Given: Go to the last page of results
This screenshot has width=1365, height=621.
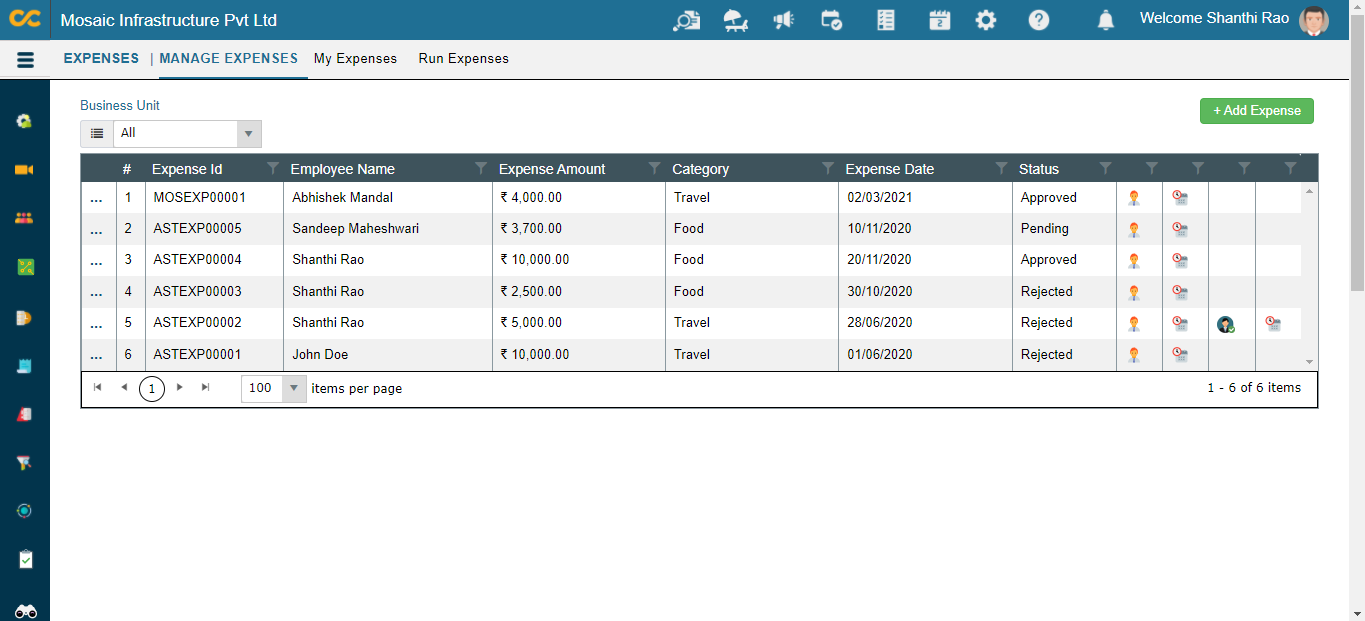Looking at the screenshot, I should [x=205, y=387].
